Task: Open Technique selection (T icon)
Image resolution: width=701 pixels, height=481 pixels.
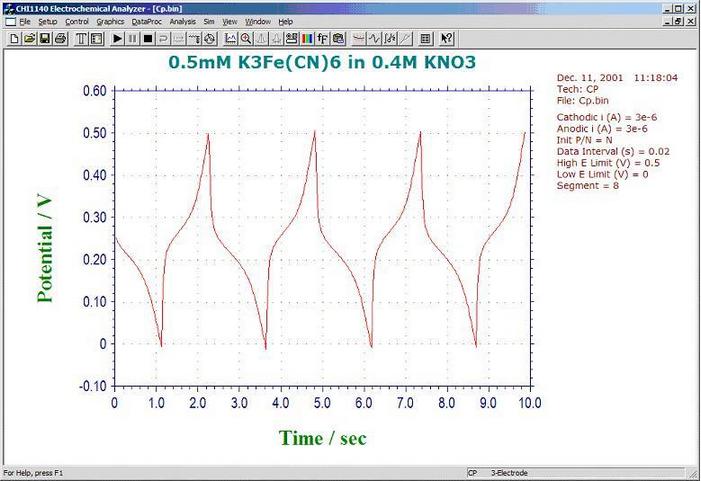Action: pyautogui.click(x=81, y=39)
